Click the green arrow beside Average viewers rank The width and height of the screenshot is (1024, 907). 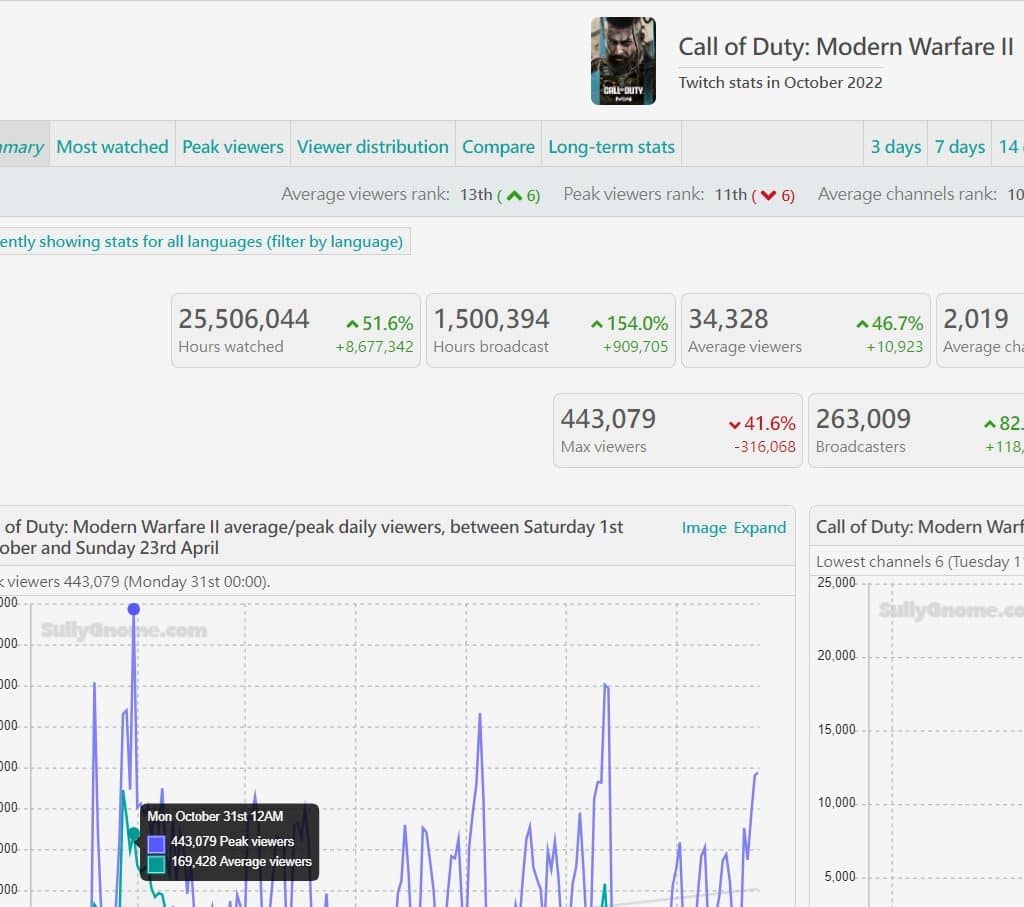pos(514,196)
